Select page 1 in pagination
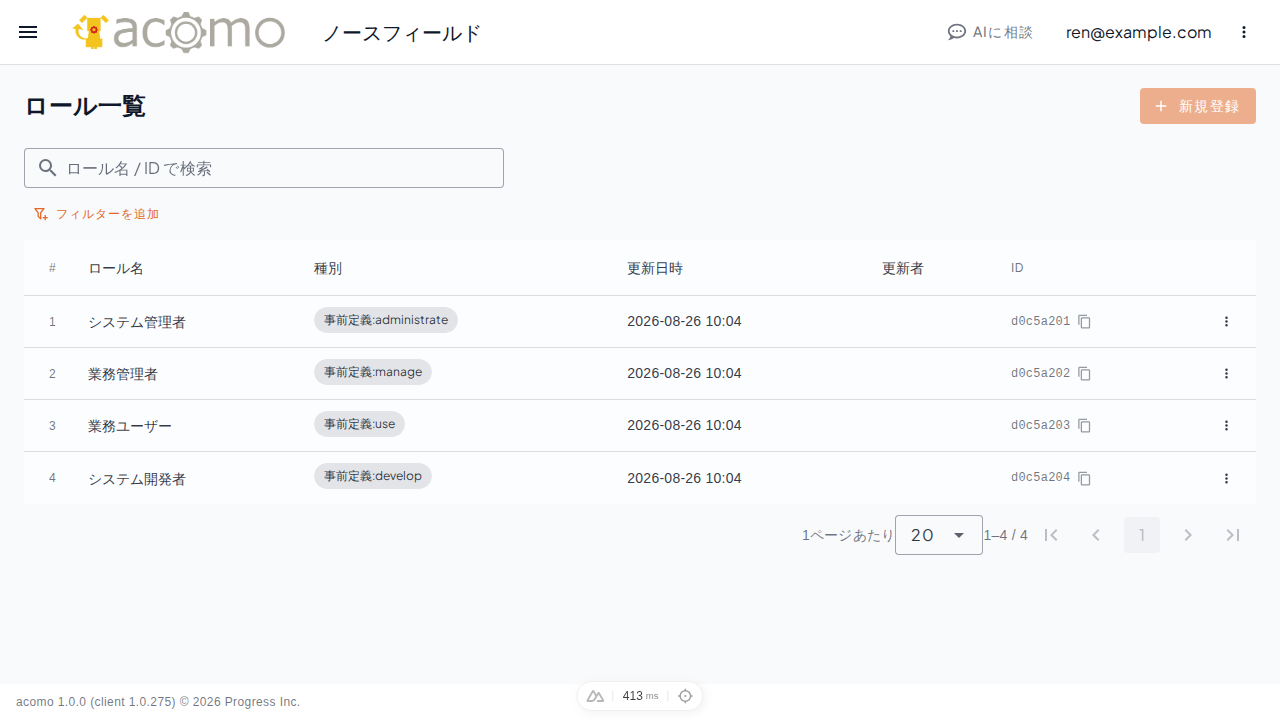Screen dimensions: 1280x720 (x=1142, y=535)
